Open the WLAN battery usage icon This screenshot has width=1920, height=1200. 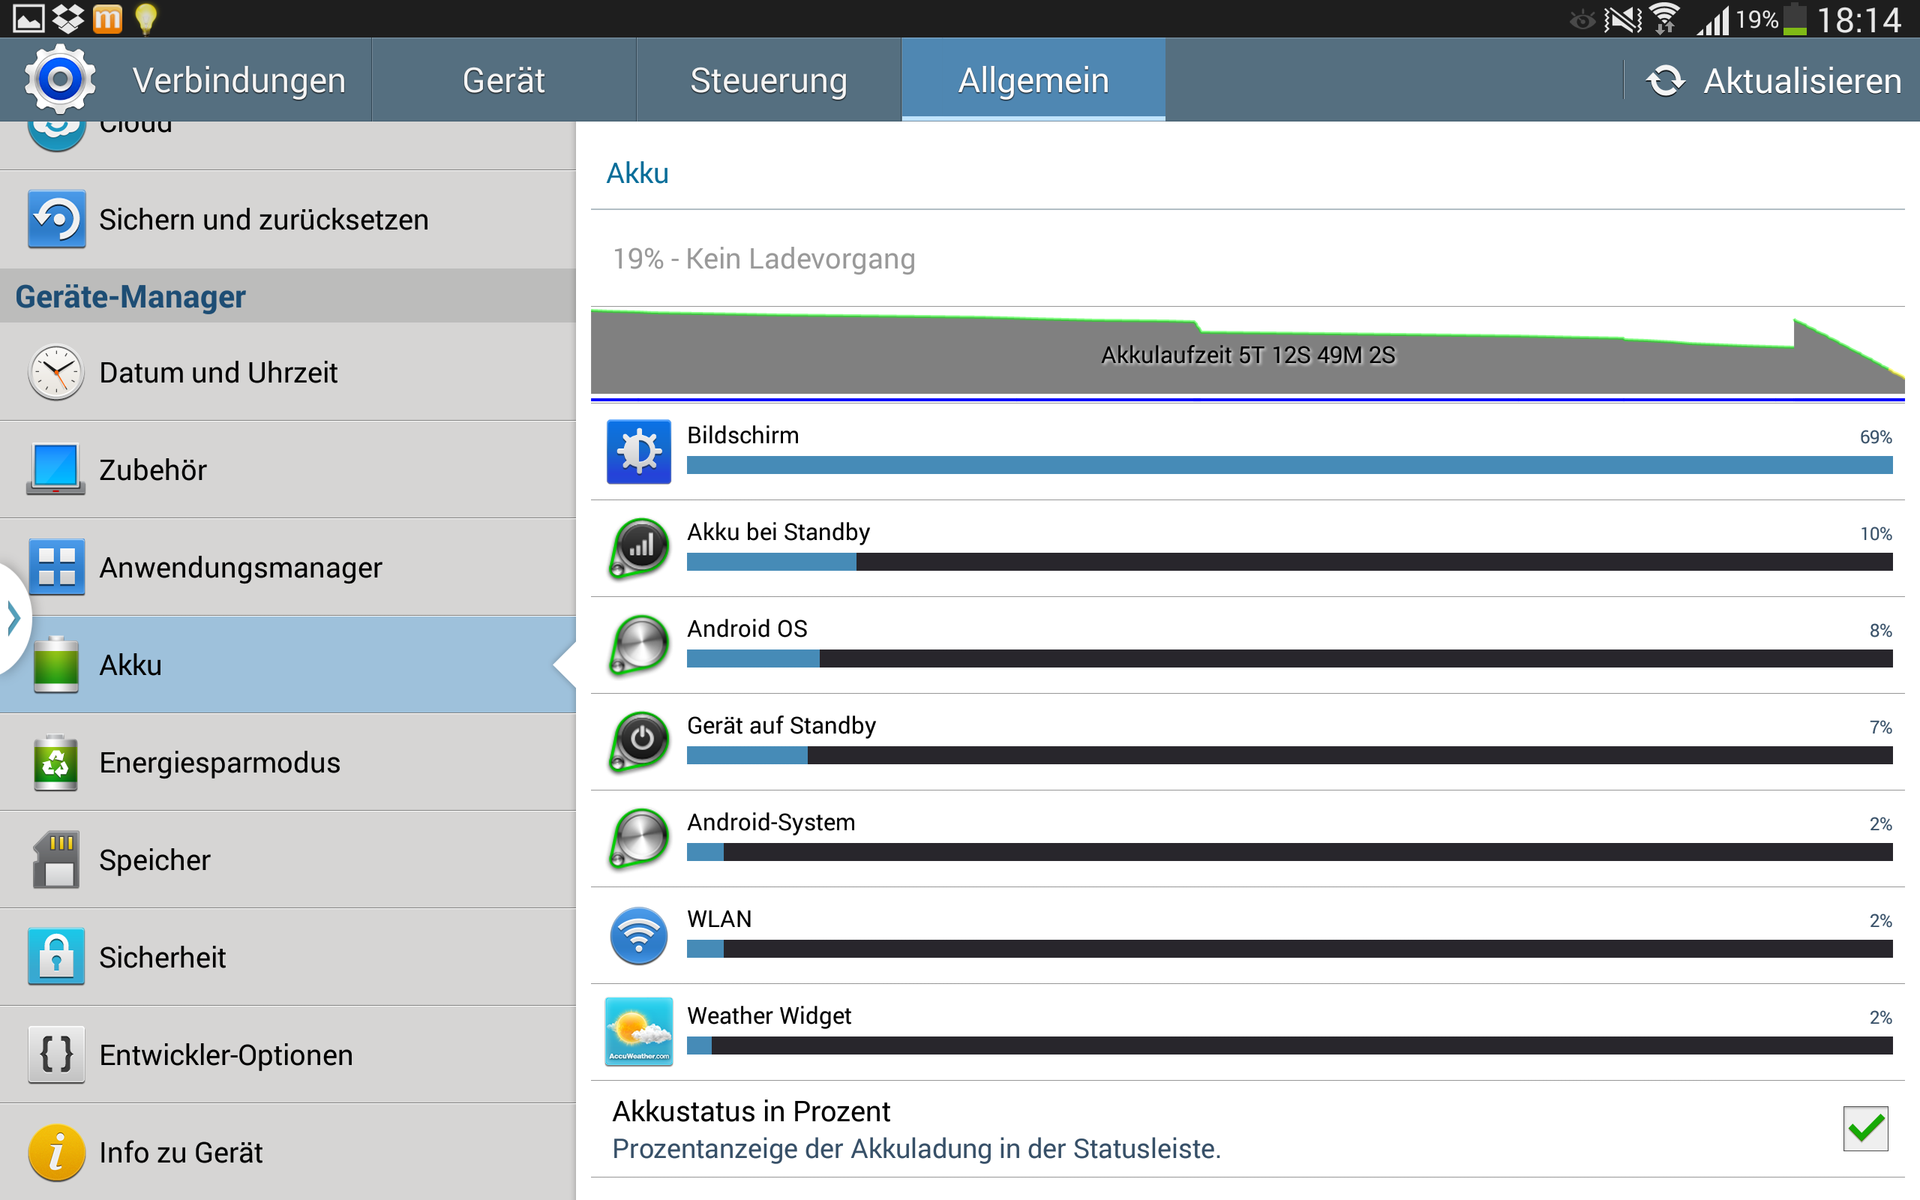pyautogui.click(x=639, y=936)
